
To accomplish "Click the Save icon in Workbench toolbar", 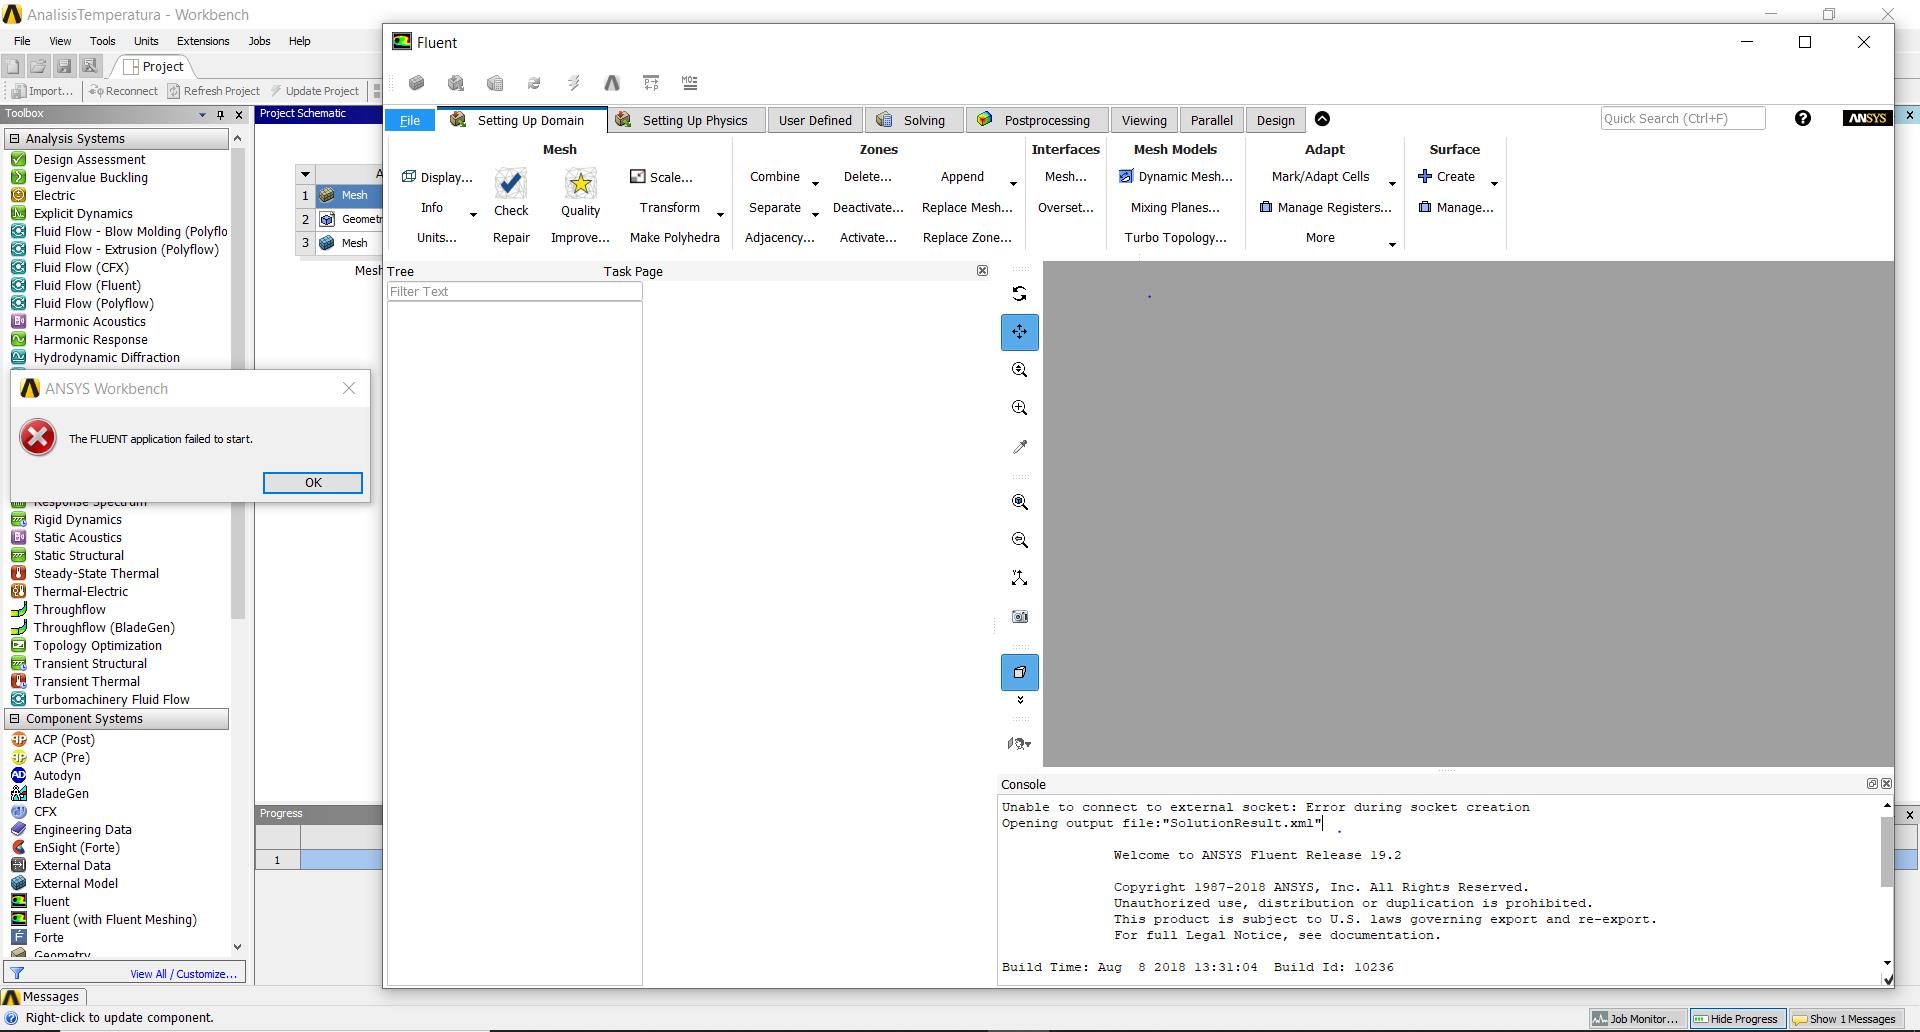I will coord(63,66).
